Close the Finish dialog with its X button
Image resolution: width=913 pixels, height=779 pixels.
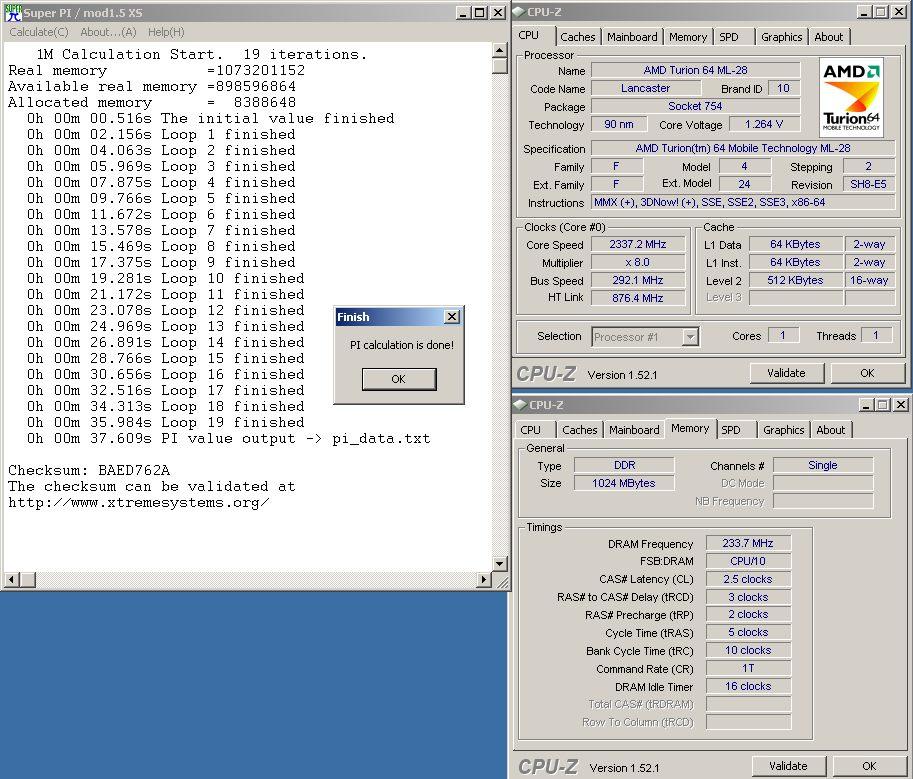click(452, 317)
